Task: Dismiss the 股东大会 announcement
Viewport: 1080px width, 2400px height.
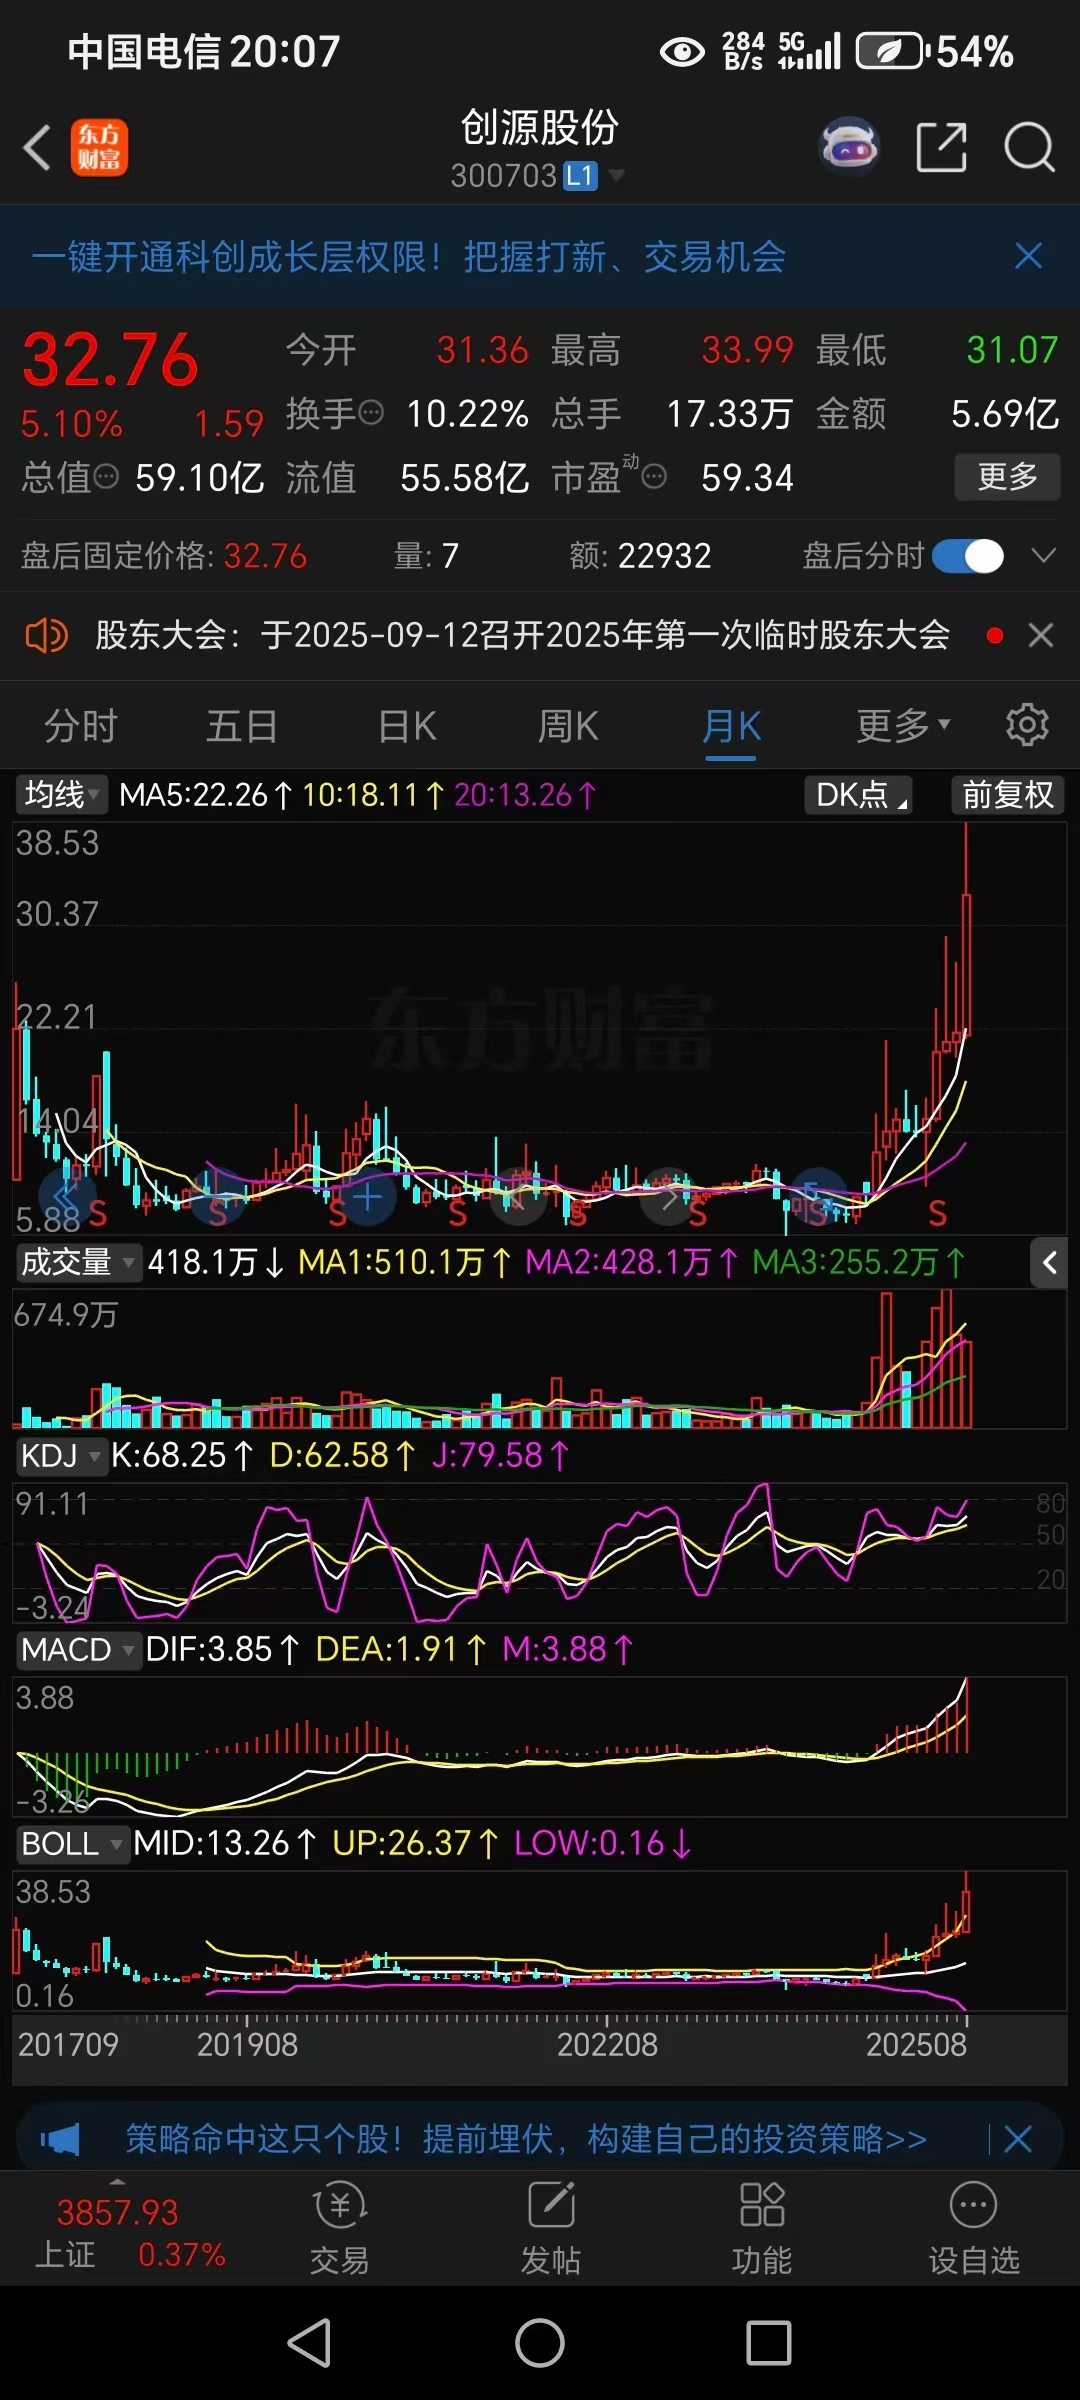Action: coord(1041,635)
